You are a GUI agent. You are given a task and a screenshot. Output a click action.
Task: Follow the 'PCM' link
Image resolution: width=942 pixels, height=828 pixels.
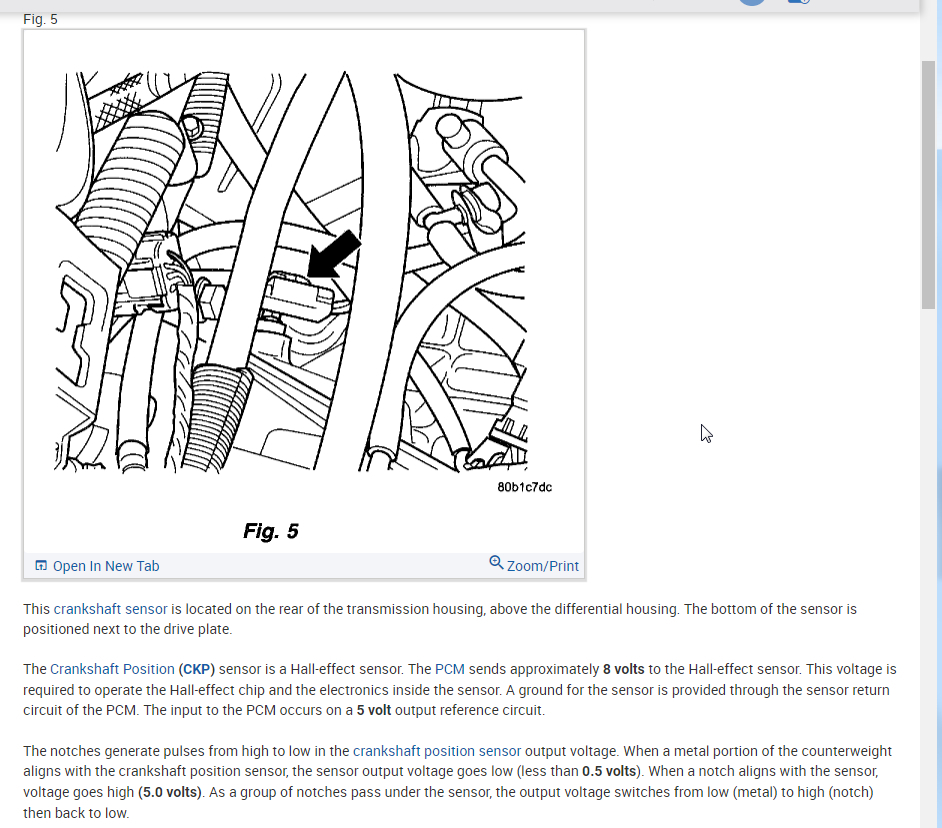tap(450, 669)
